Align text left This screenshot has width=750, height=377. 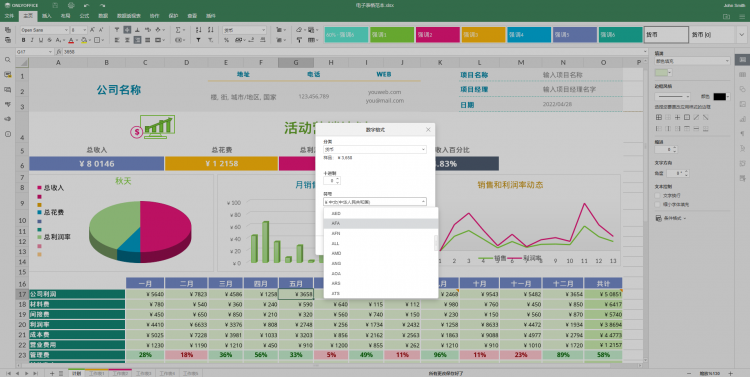point(117,40)
